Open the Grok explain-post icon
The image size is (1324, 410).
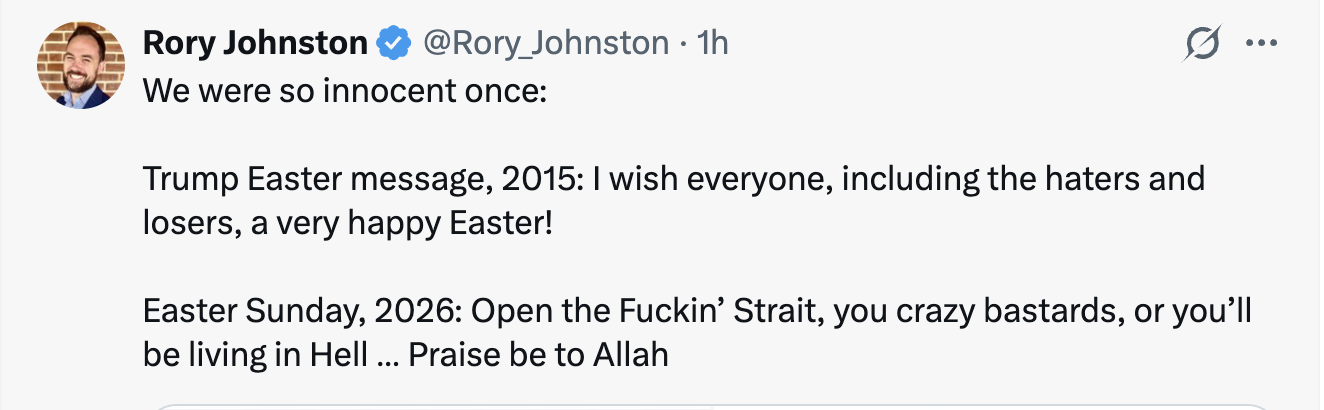tap(1201, 44)
